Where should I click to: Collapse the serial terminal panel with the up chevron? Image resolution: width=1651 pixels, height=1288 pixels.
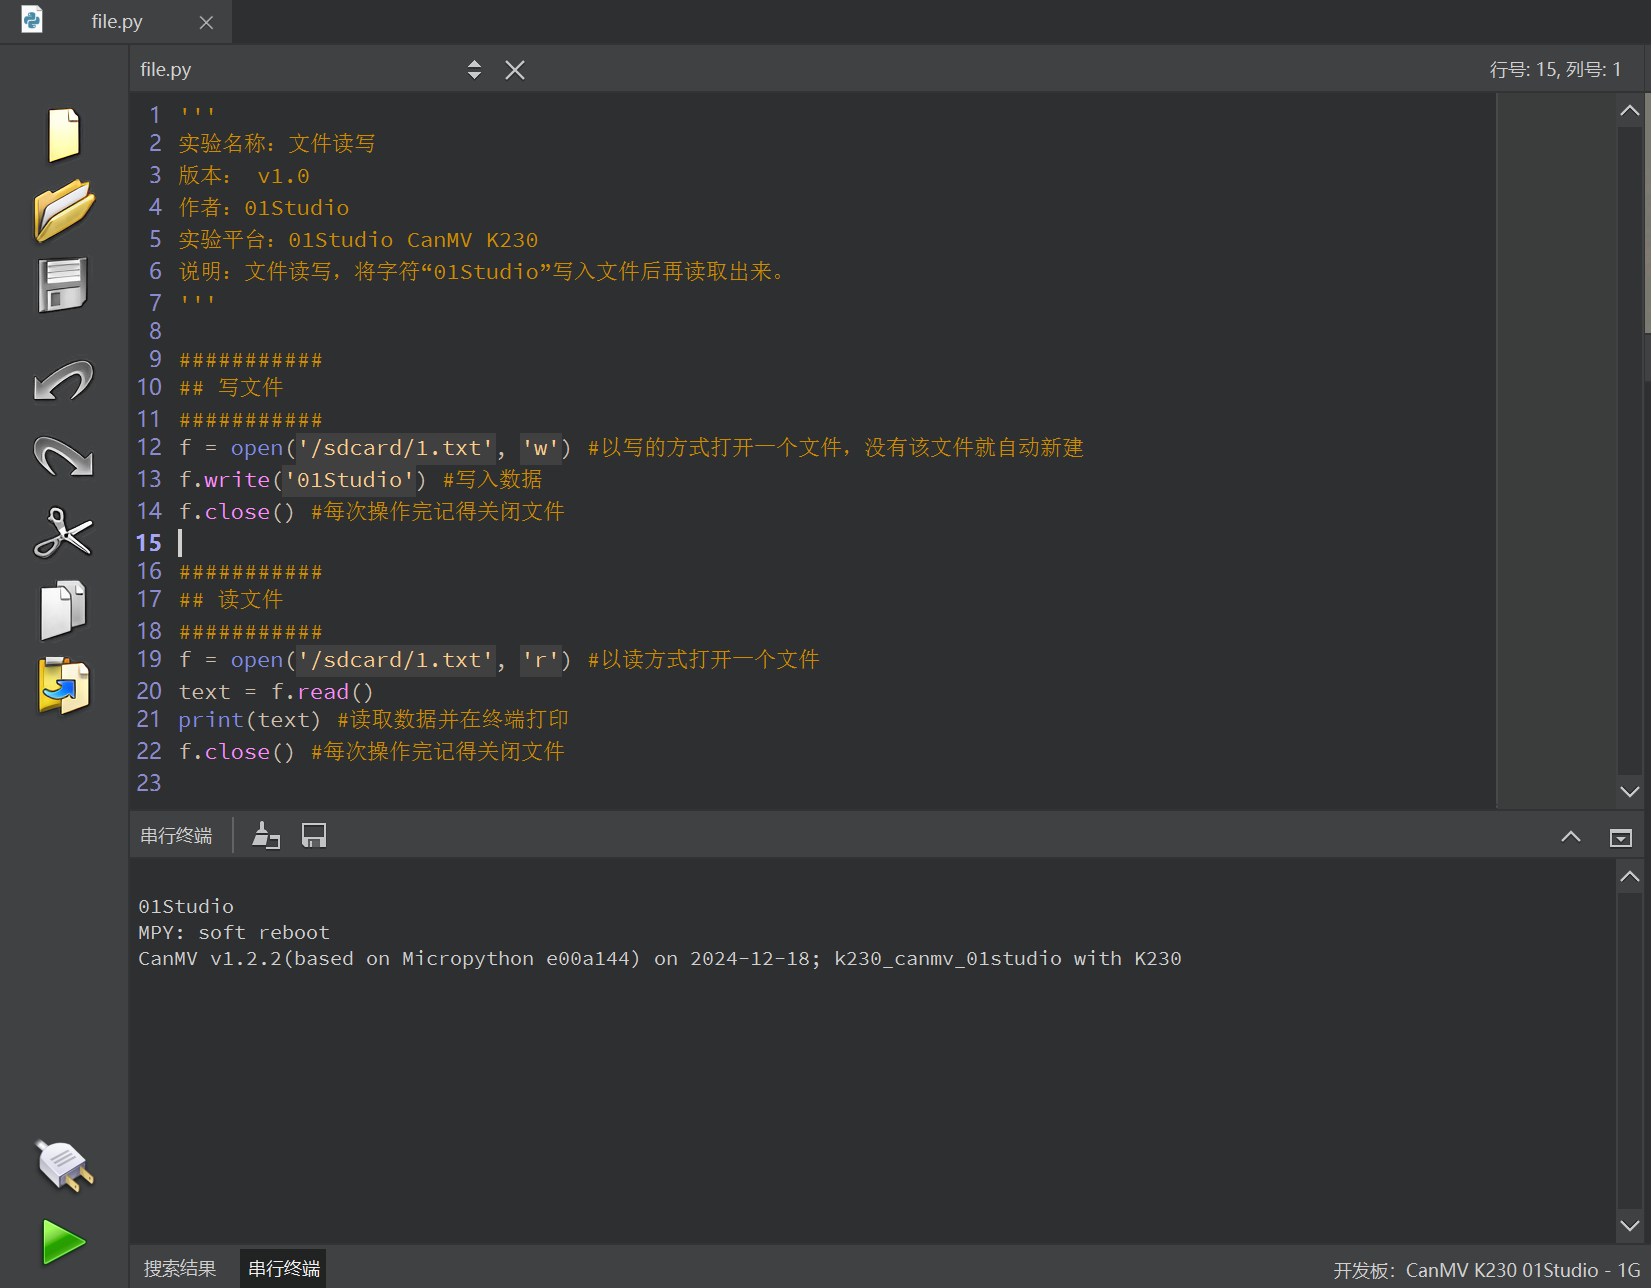1571,837
